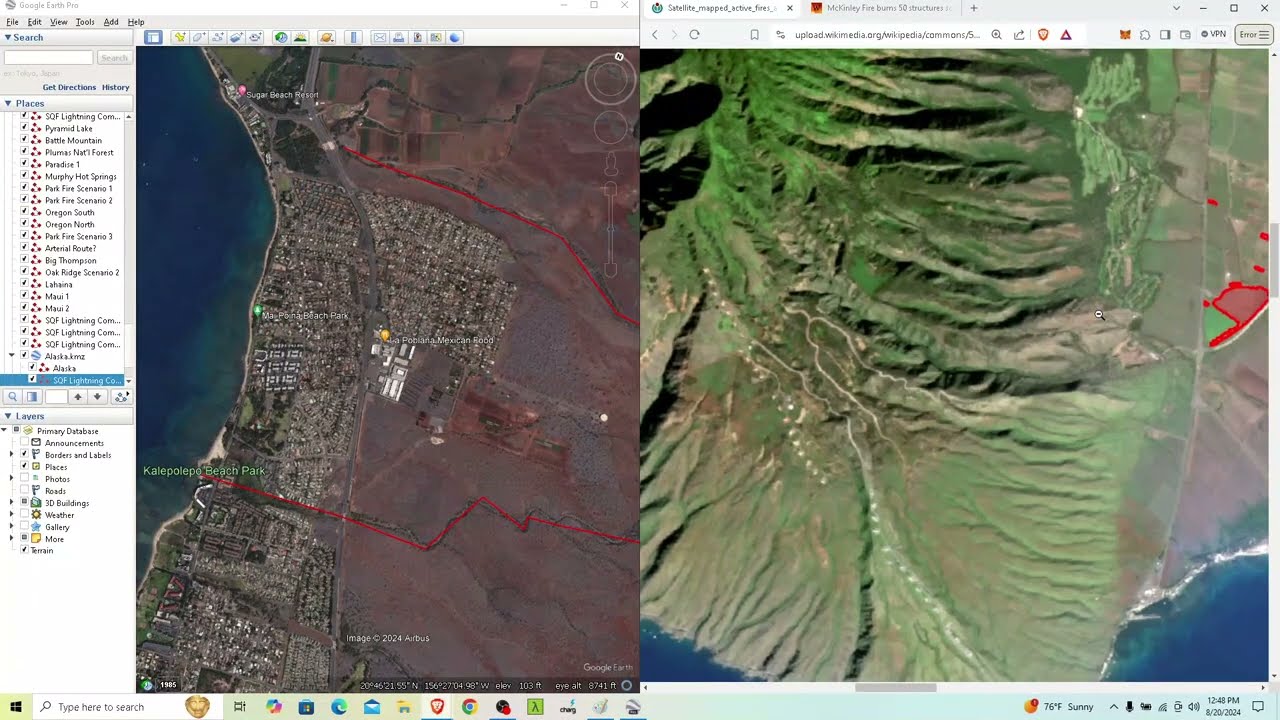Open the Add menu
1280x720 pixels.
tap(111, 22)
